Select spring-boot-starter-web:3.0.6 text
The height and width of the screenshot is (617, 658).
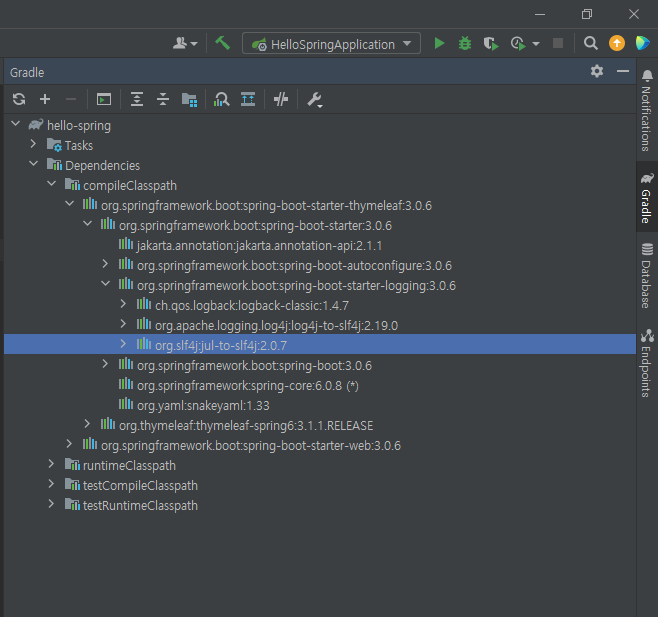pos(251,445)
